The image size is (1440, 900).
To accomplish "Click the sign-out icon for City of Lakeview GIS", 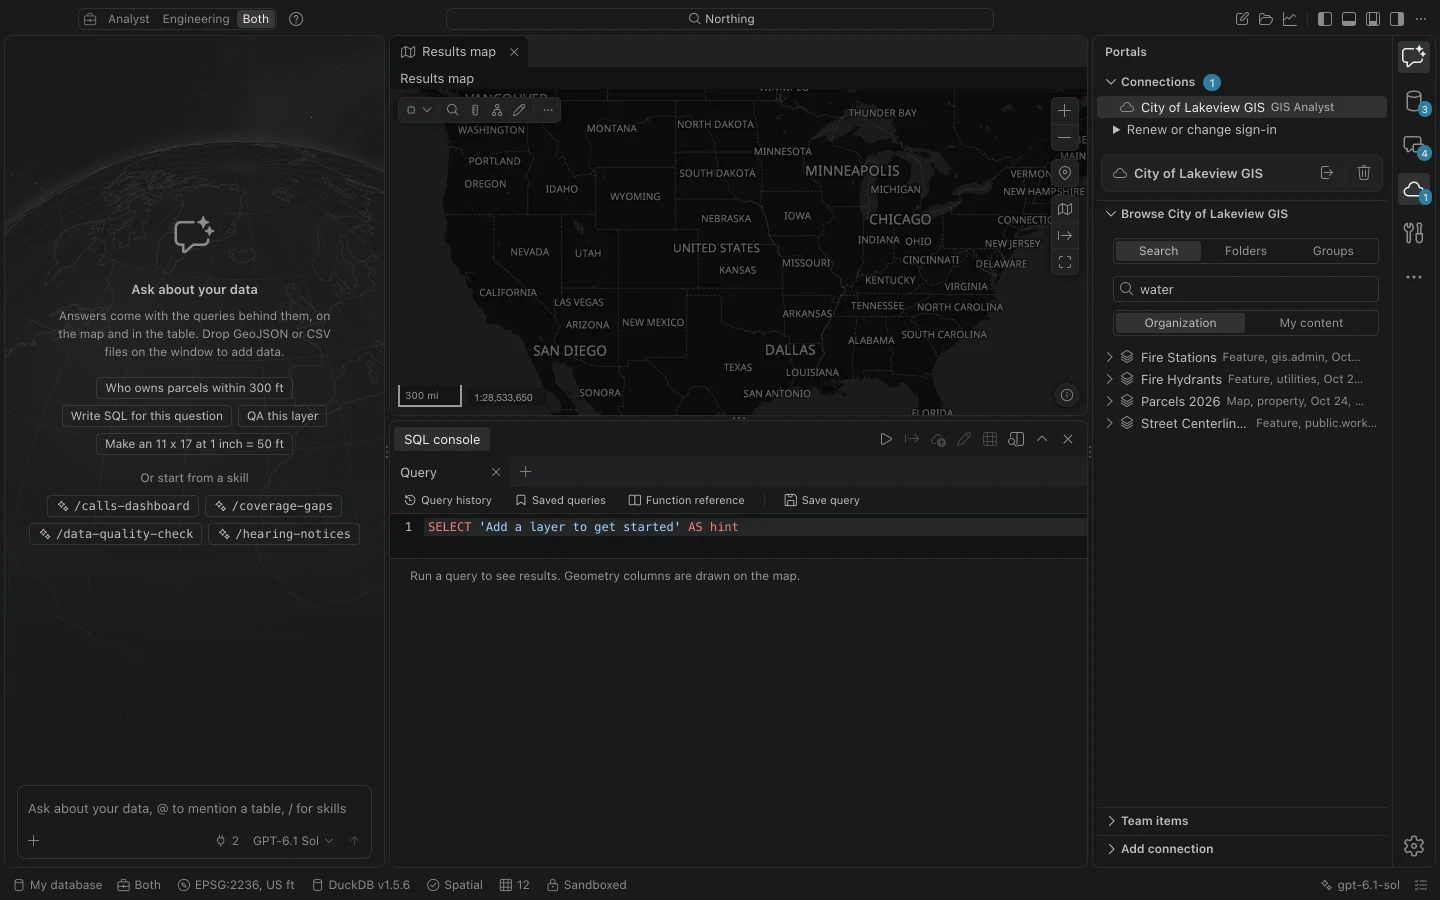I will pyautogui.click(x=1327, y=173).
